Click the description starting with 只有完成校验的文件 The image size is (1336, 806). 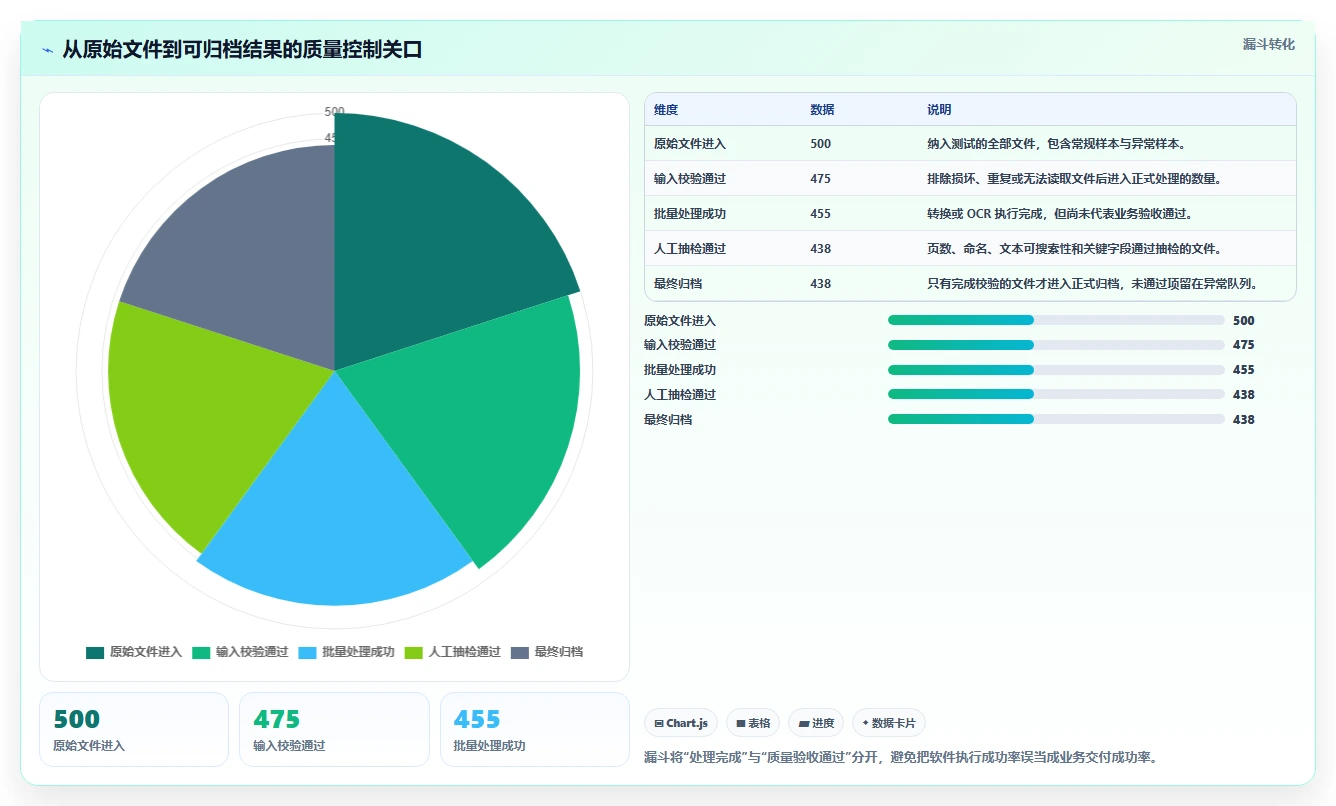pyautogui.click(x=1092, y=284)
